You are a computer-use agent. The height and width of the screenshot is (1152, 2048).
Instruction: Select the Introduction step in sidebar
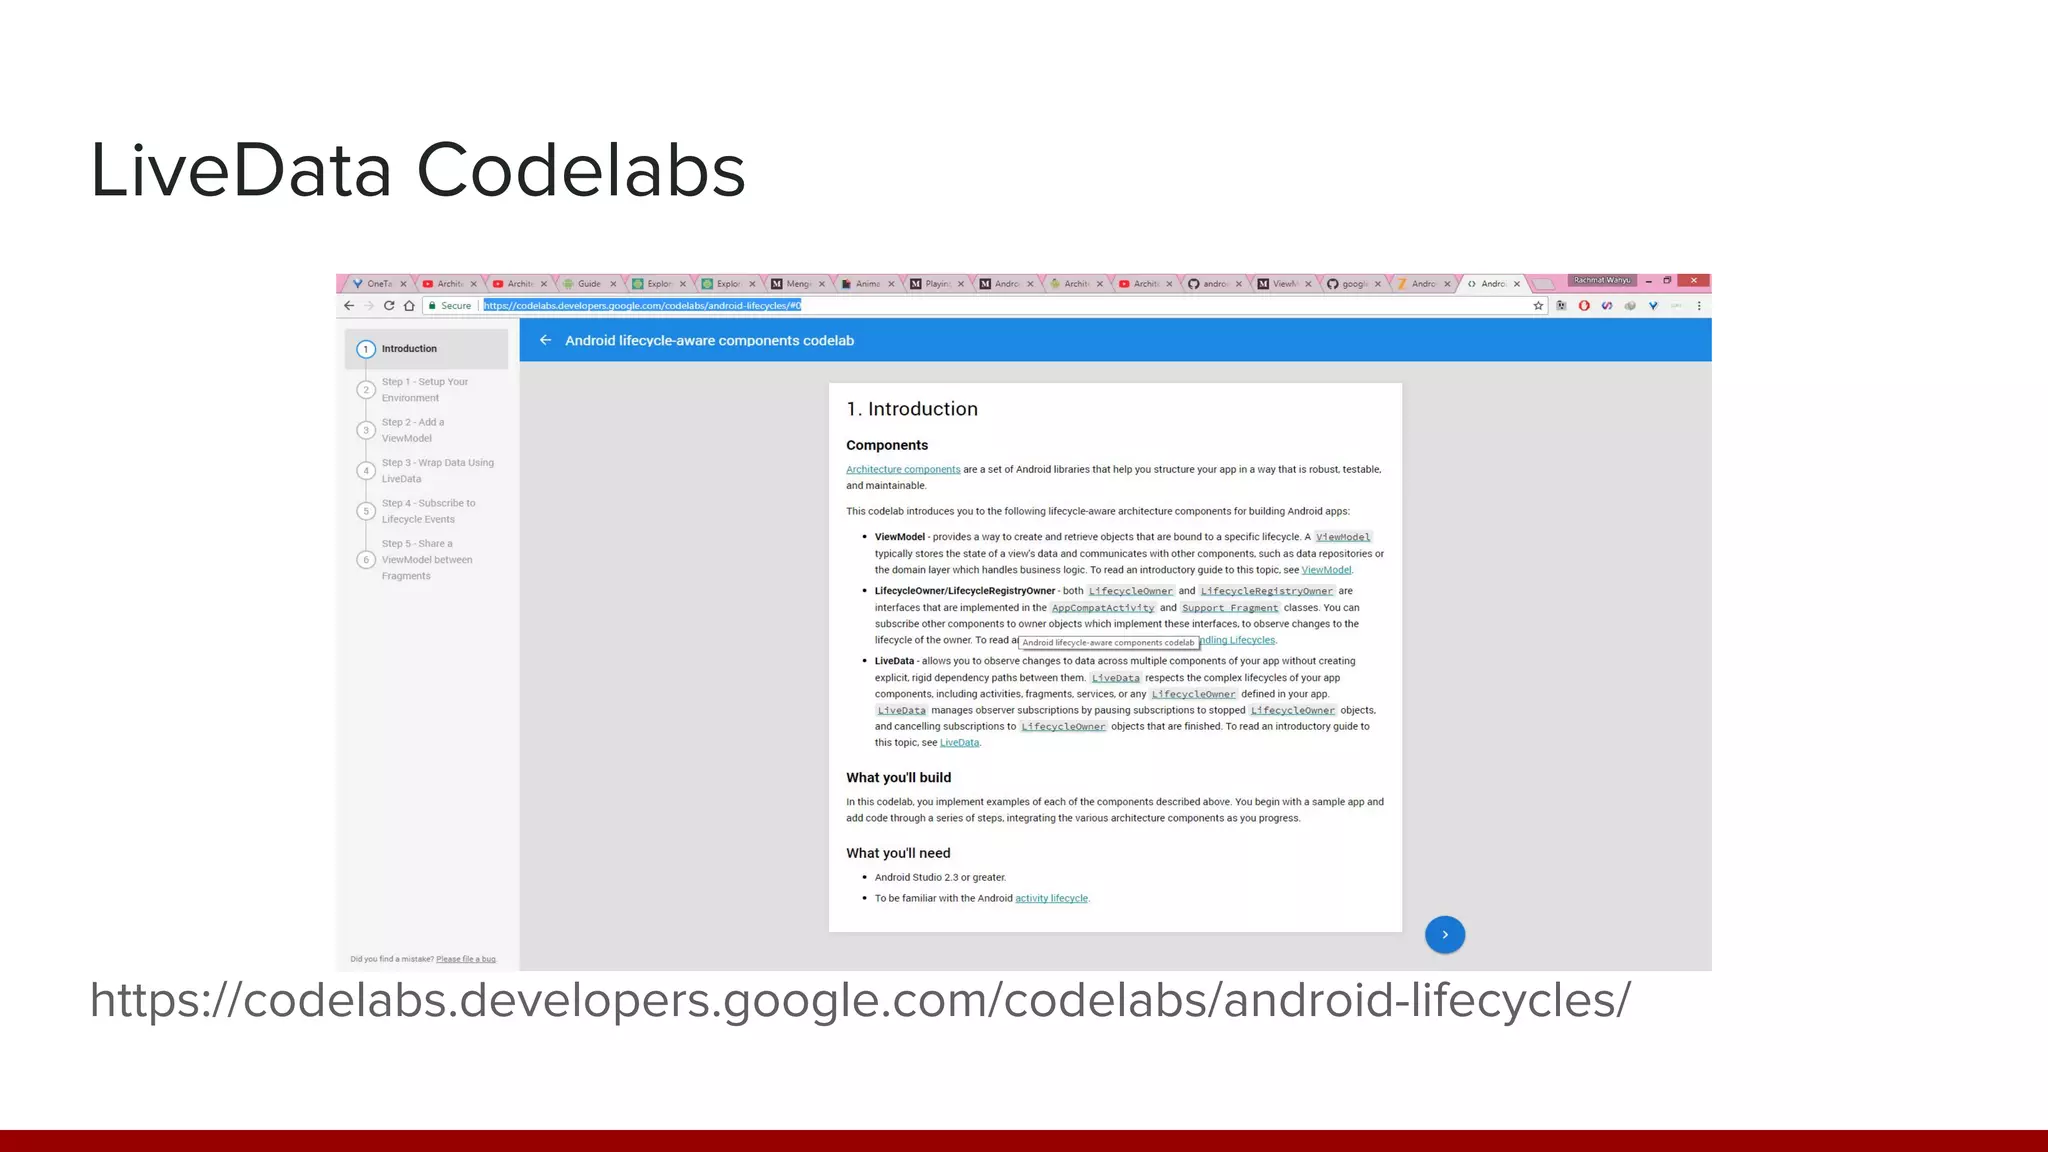[409, 349]
